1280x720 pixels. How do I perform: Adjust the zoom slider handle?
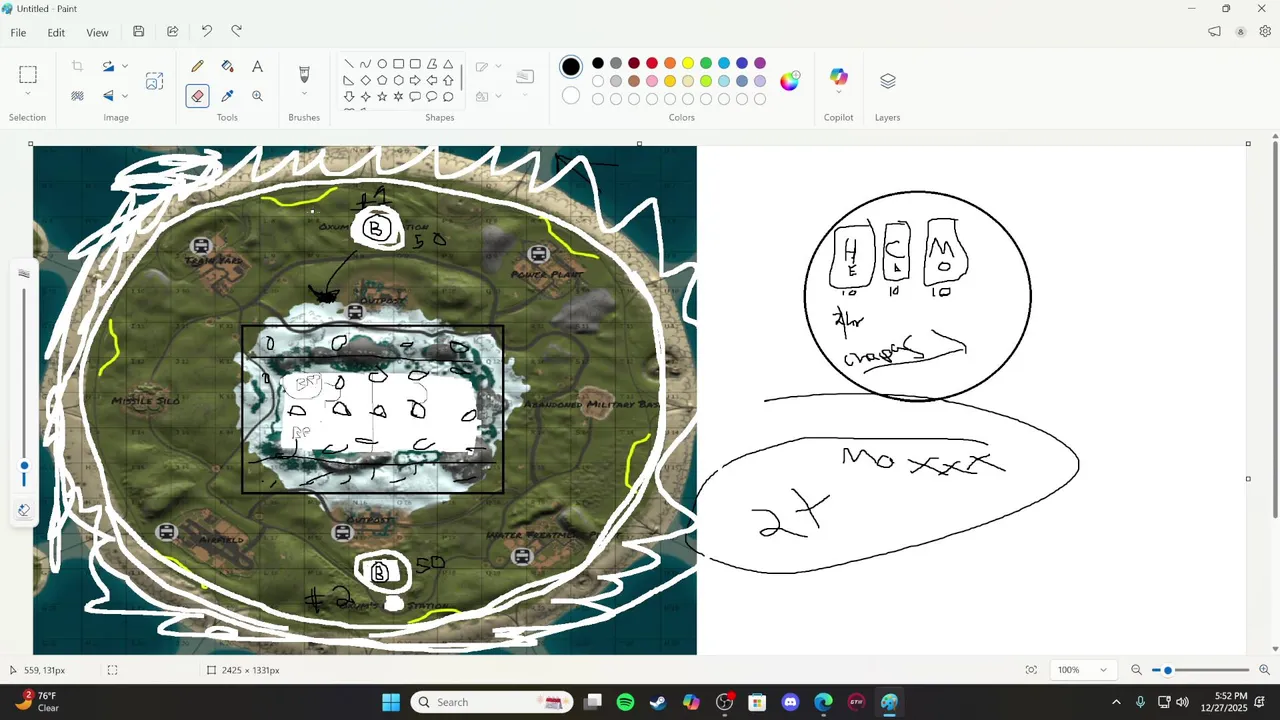[1167, 670]
